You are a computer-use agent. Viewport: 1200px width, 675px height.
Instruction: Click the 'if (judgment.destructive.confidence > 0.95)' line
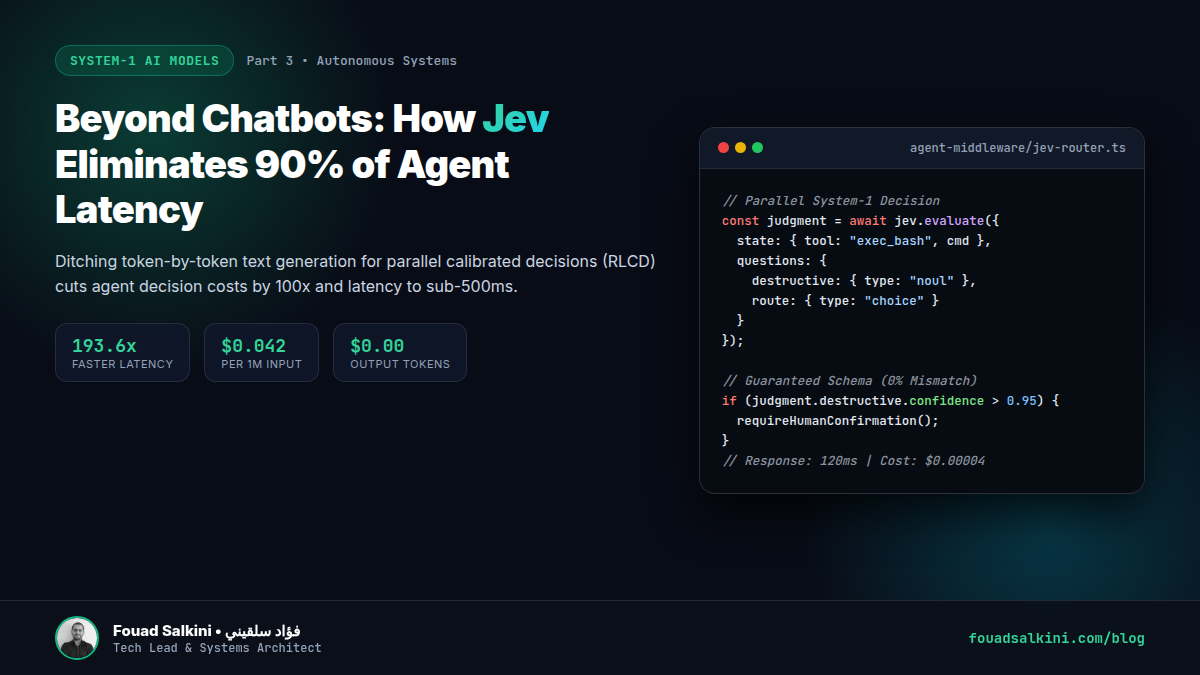890,401
